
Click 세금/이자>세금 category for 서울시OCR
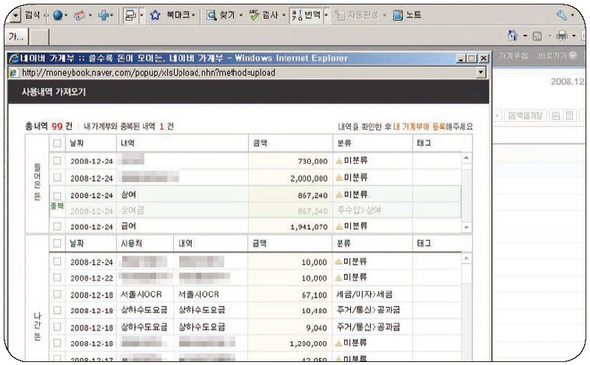(x=364, y=294)
